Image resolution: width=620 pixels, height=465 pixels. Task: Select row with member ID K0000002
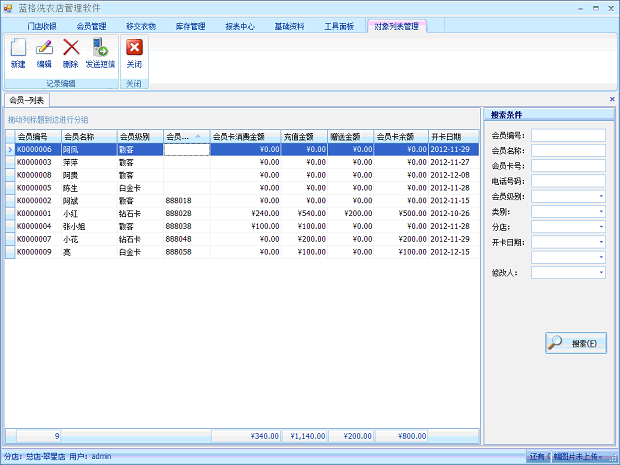point(242,200)
